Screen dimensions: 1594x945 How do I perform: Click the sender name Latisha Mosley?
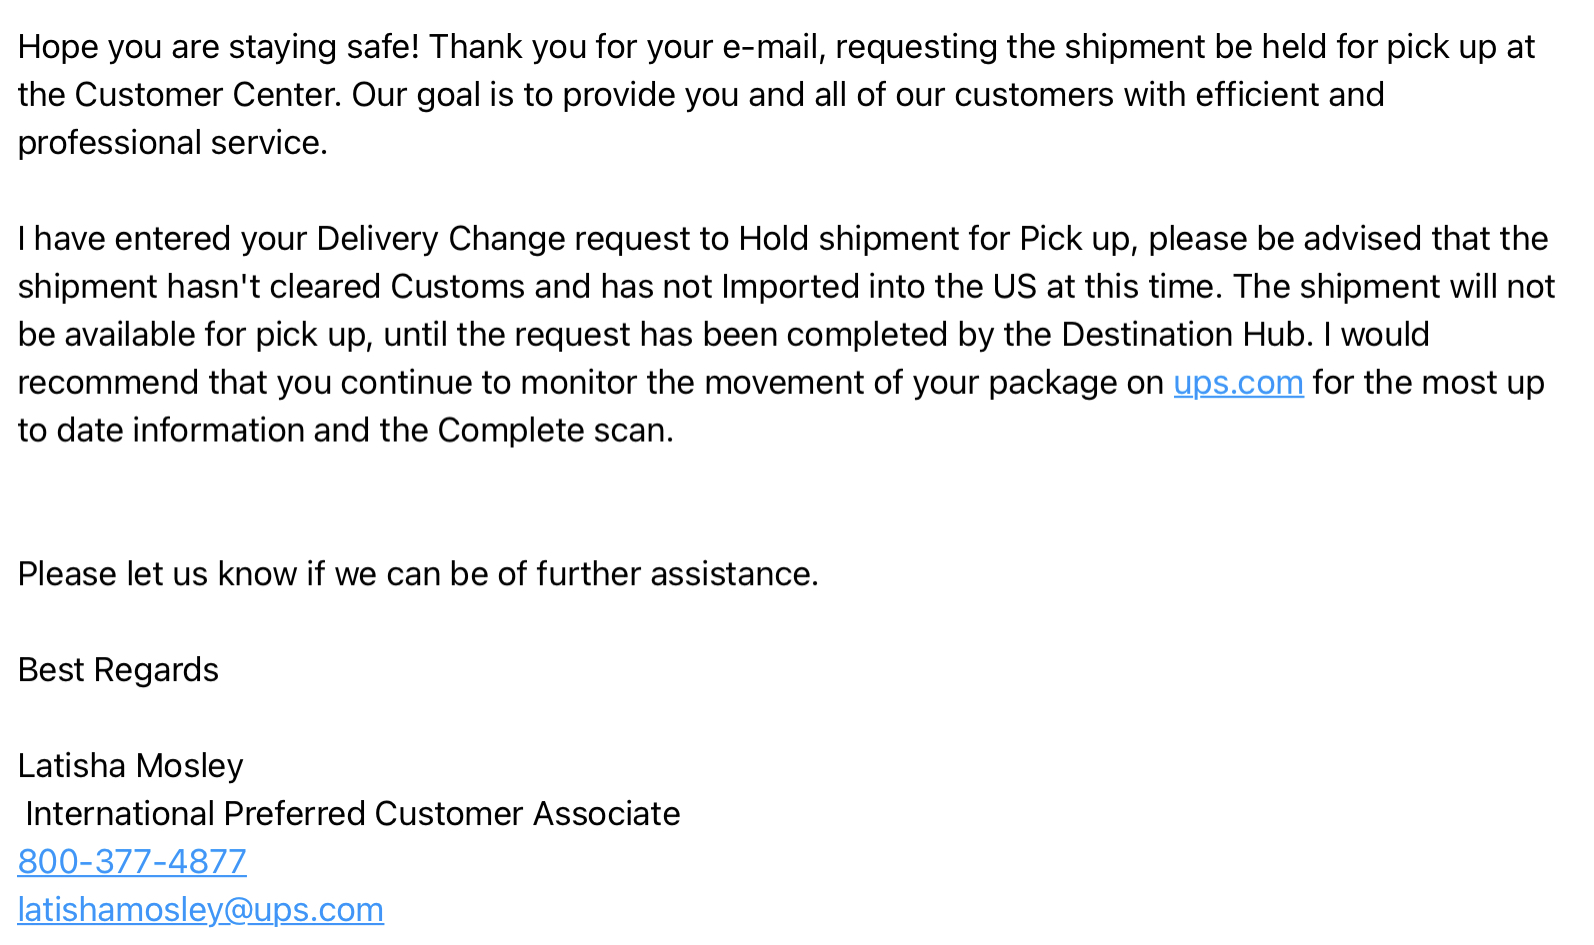pyautogui.click(x=131, y=766)
